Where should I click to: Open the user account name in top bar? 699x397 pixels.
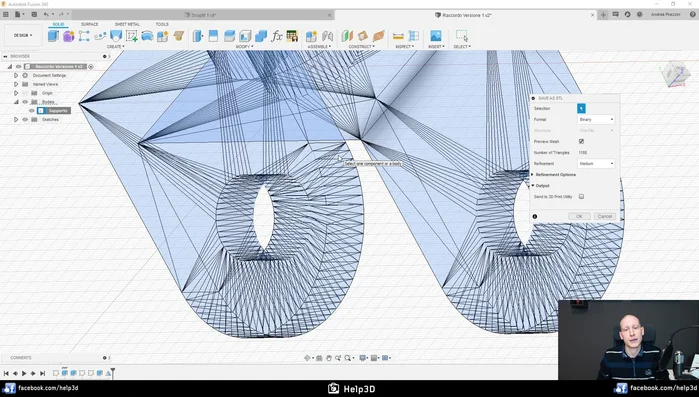coord(665,15)
